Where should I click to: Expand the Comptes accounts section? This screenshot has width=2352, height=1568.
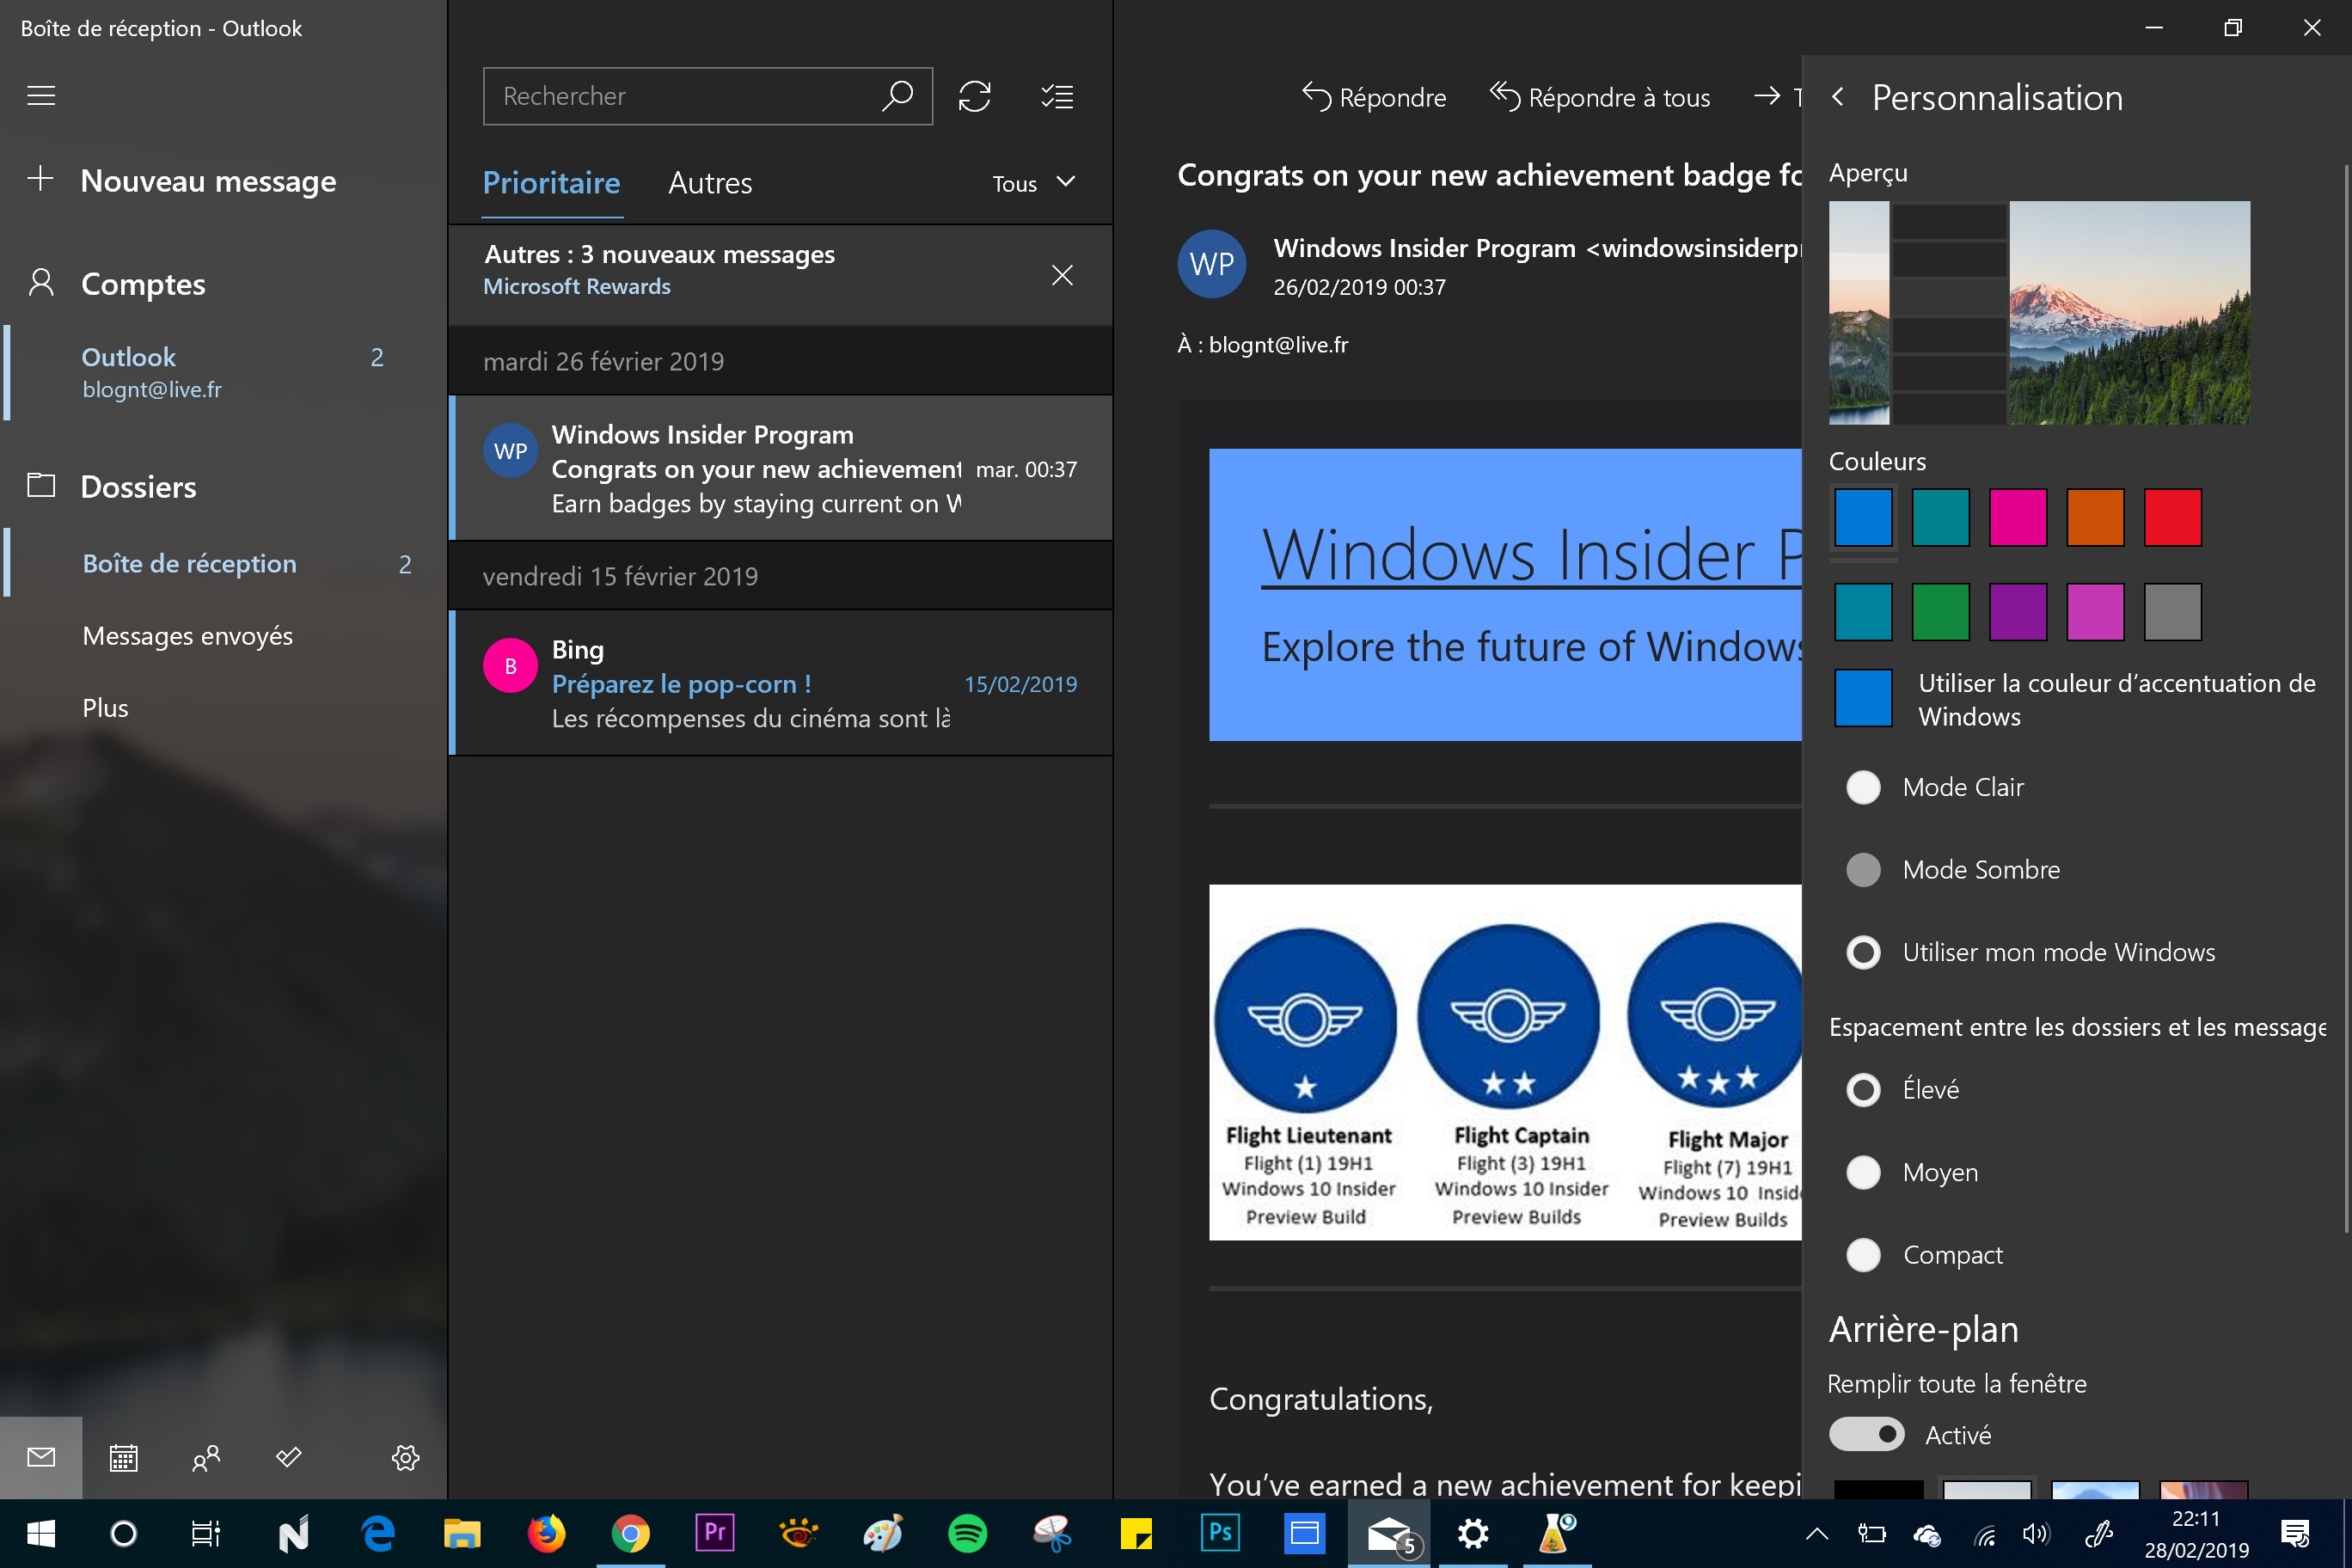pyautogui.click(x=143, y=284)
